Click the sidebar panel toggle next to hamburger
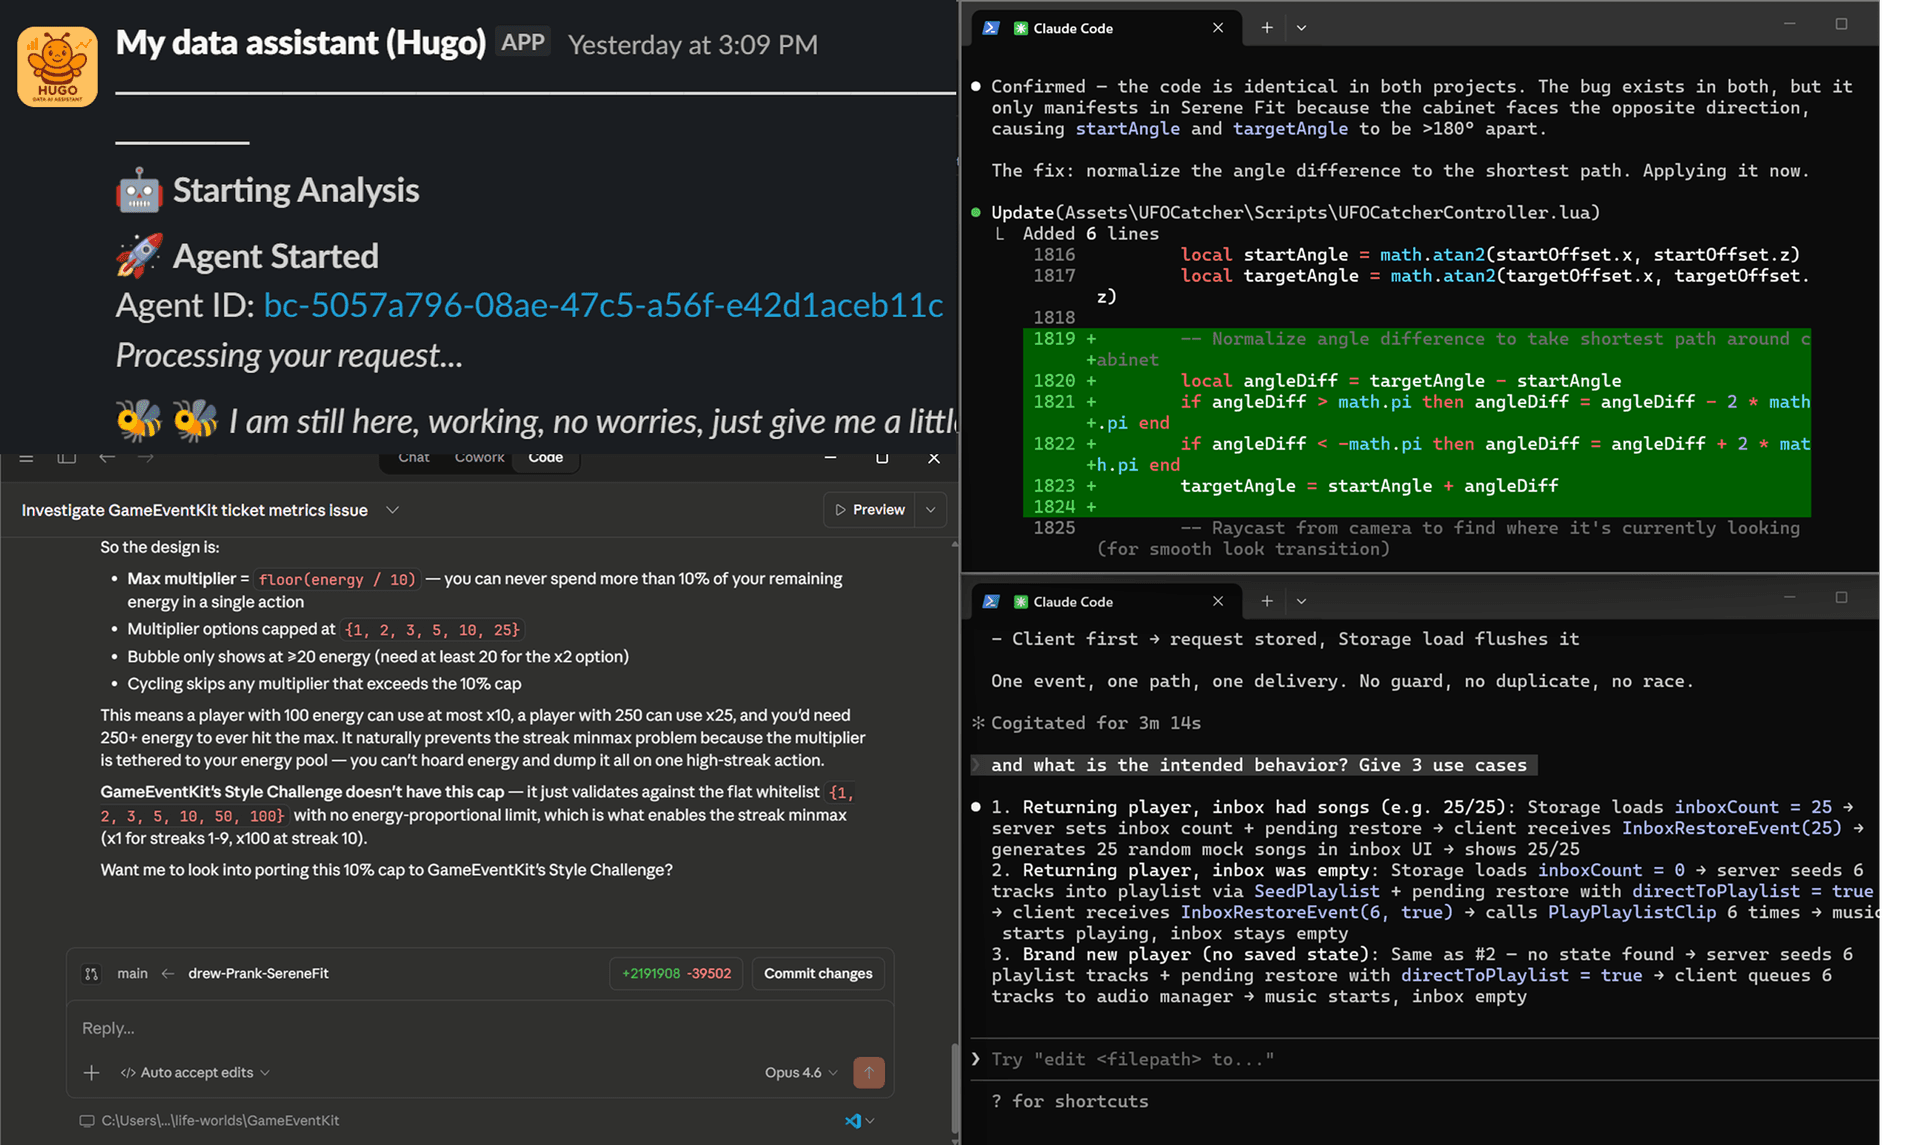The height and width of the screenshot is (1145, 1920). tap(66, 457)
